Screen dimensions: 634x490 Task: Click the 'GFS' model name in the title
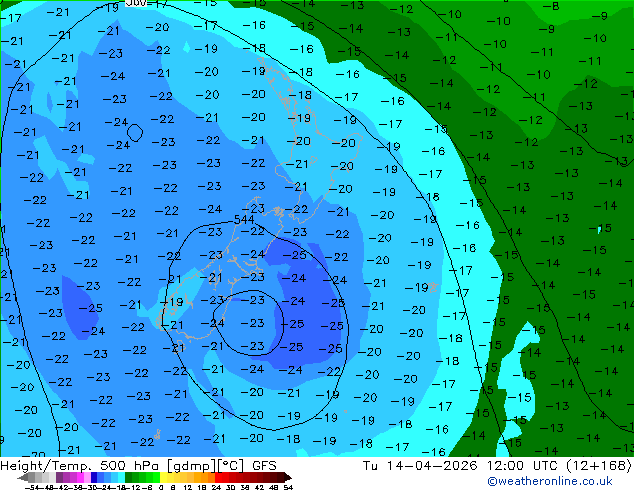(x=264, y=466)
